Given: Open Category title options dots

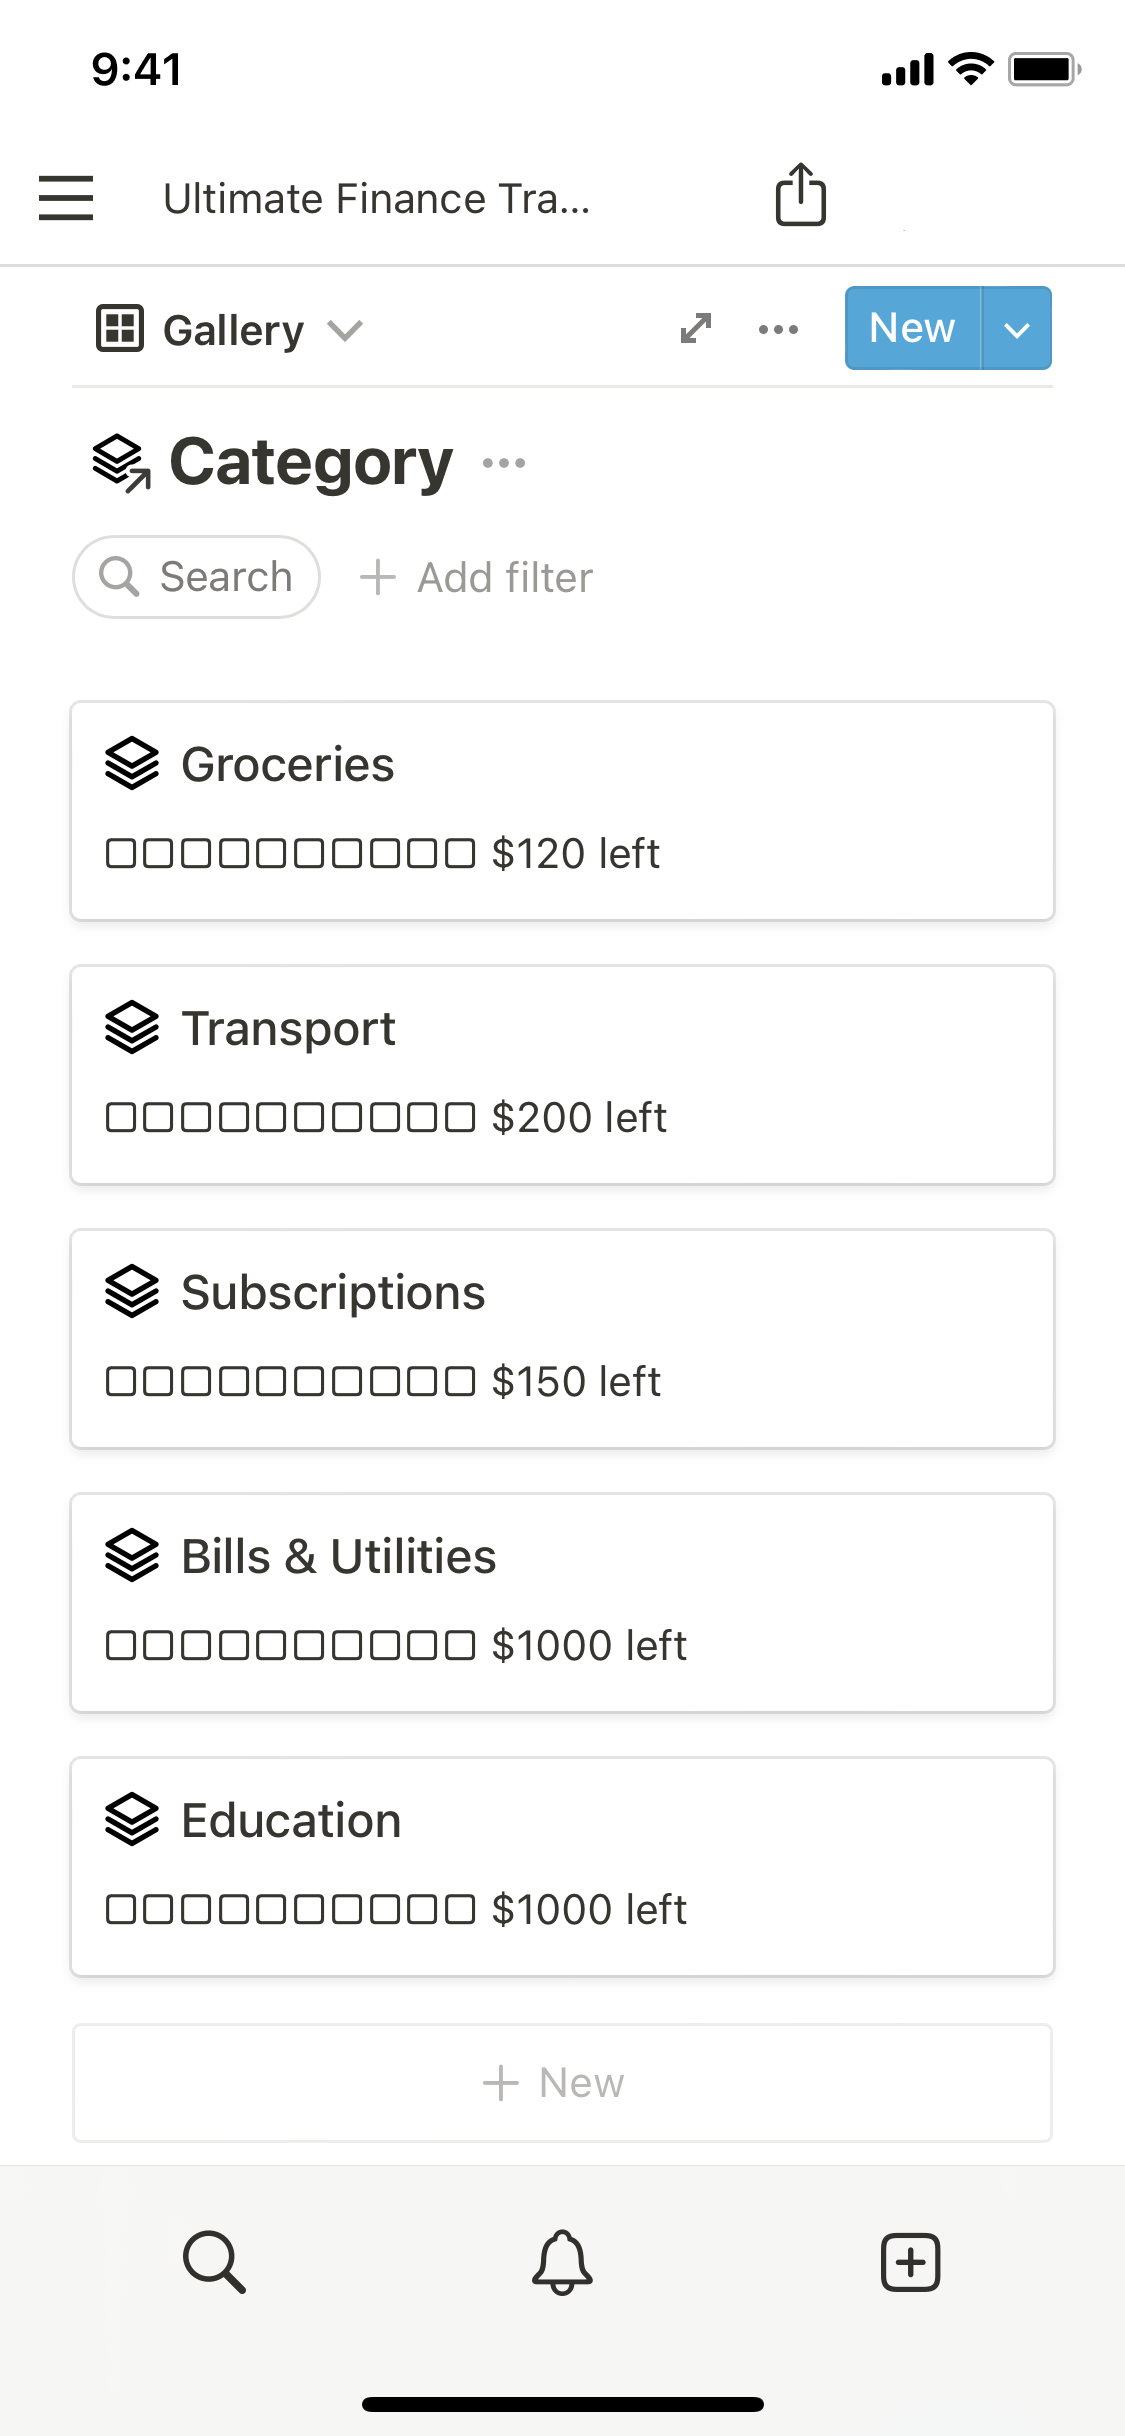Looking at the screenshot, I should 504,463.
